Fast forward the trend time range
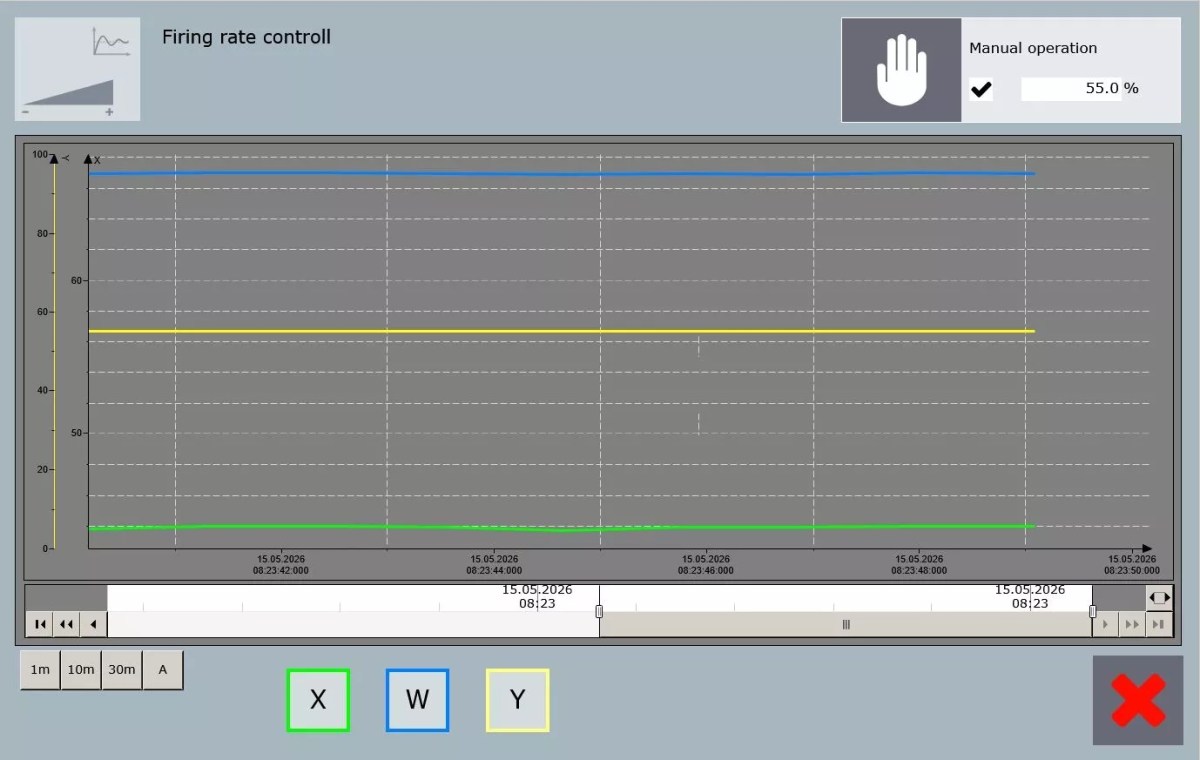1200x760 pixels. pyautogui.click(x=1132, y=624)
